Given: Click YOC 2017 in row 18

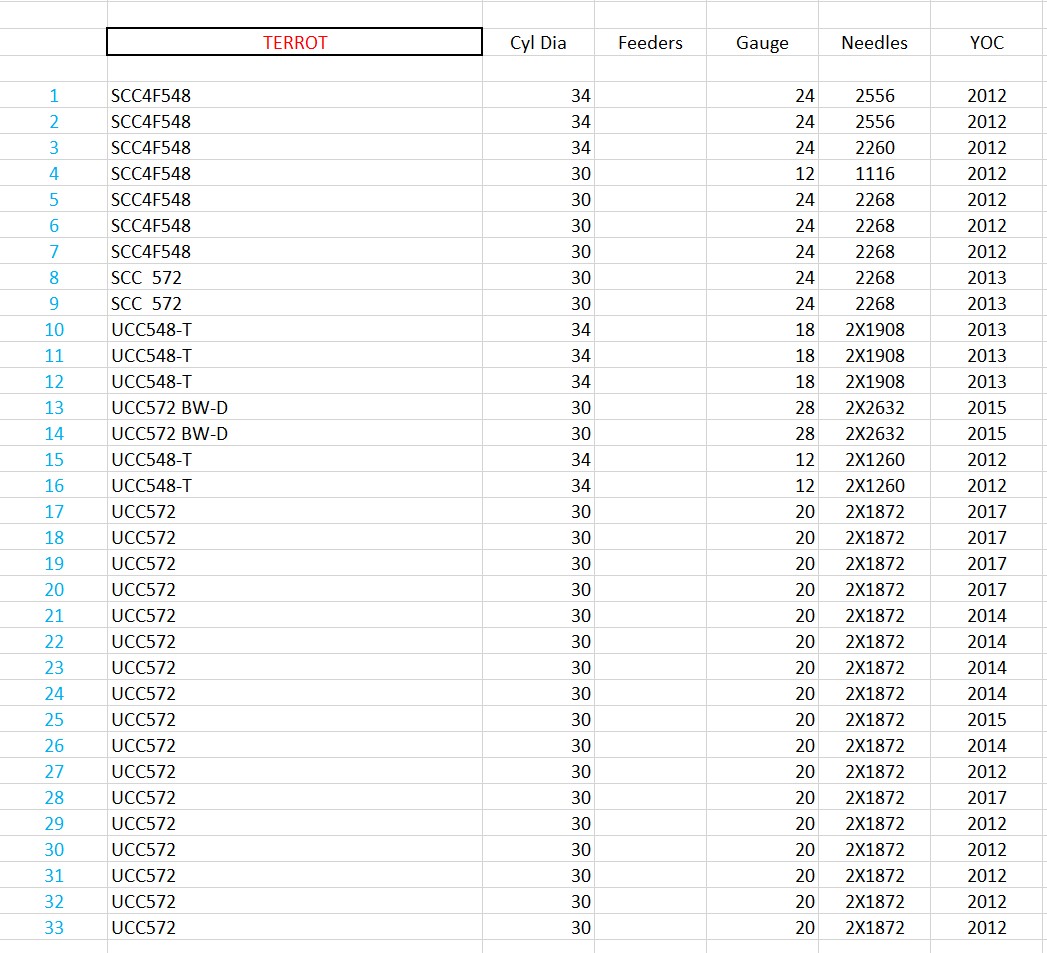Looking at the screenshot, I should pyautogui.click(x=987, y=538).
